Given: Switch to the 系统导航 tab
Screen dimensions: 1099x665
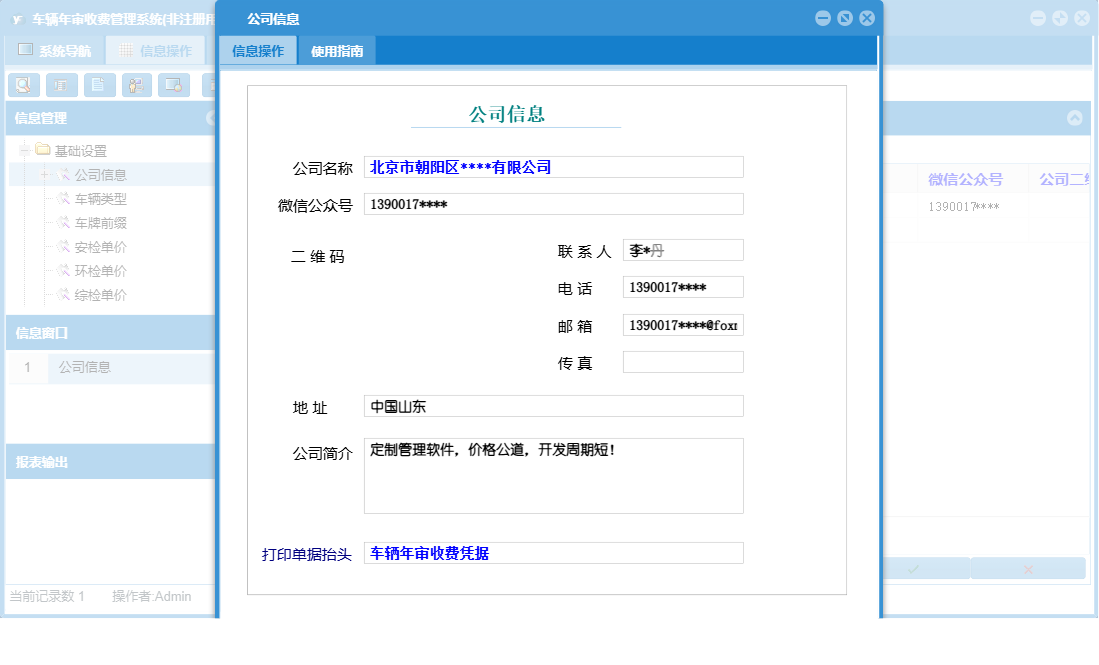Looking at the screenshot, I should point(57,48).
